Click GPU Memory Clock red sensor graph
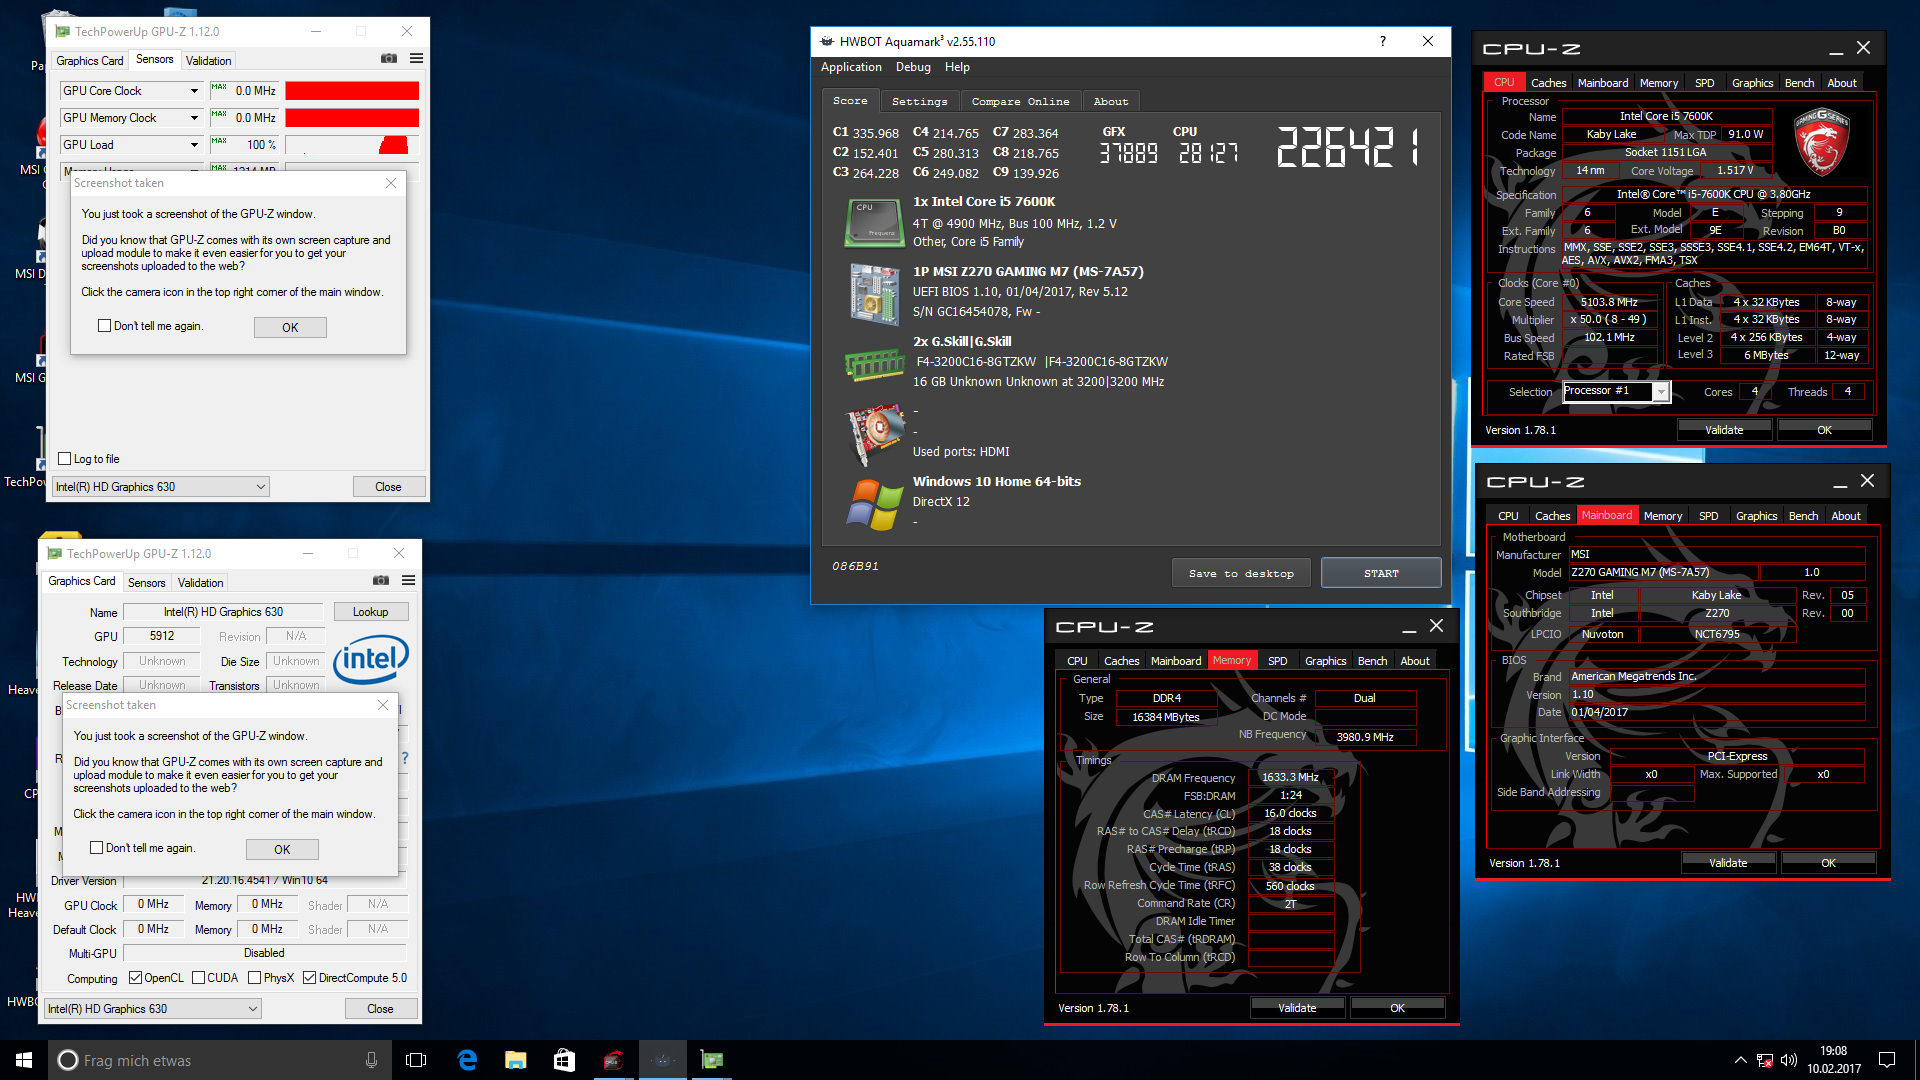Image resolution: width=1920 pixels, height=1080 pixels. (352, 118)
